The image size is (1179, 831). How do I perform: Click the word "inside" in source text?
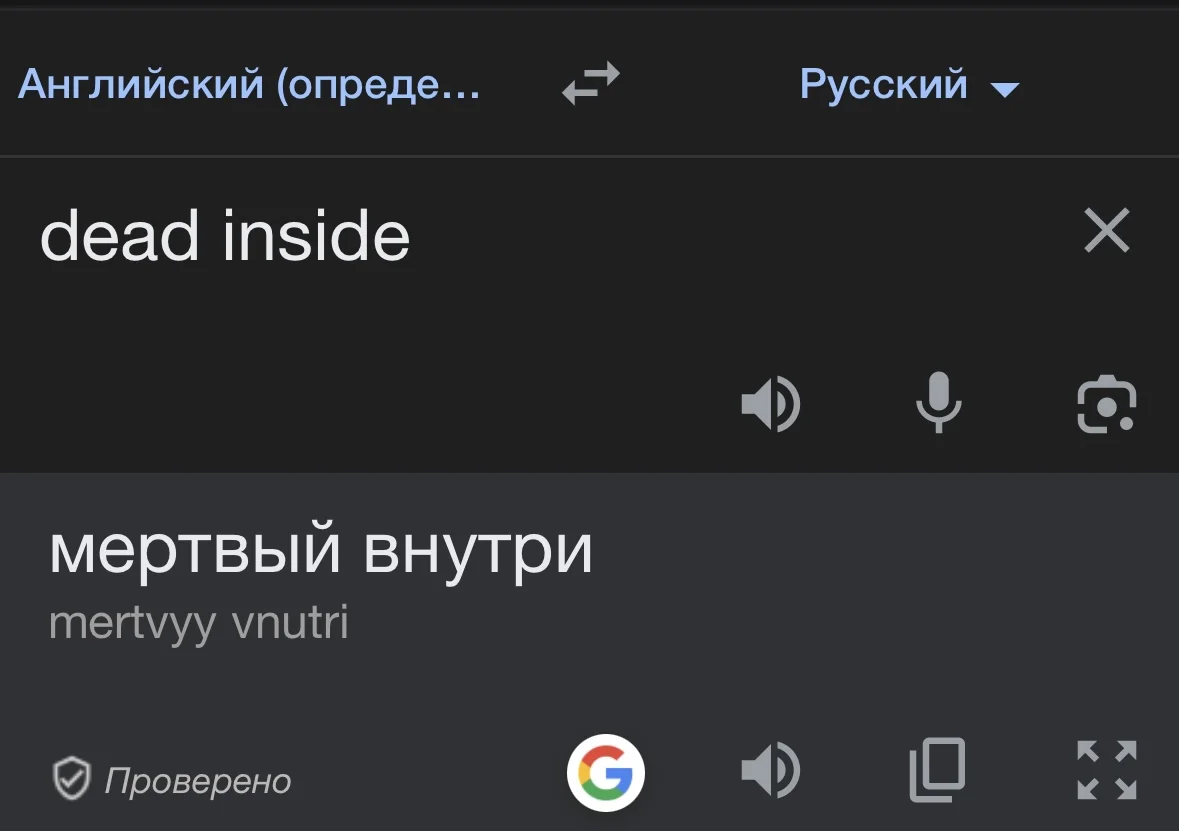tap(316, 237)
